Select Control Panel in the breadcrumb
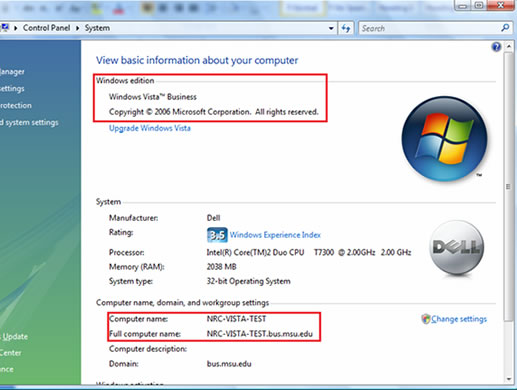Image resolution: width=517 pixels, height=390 pixels. click(46, 28)
